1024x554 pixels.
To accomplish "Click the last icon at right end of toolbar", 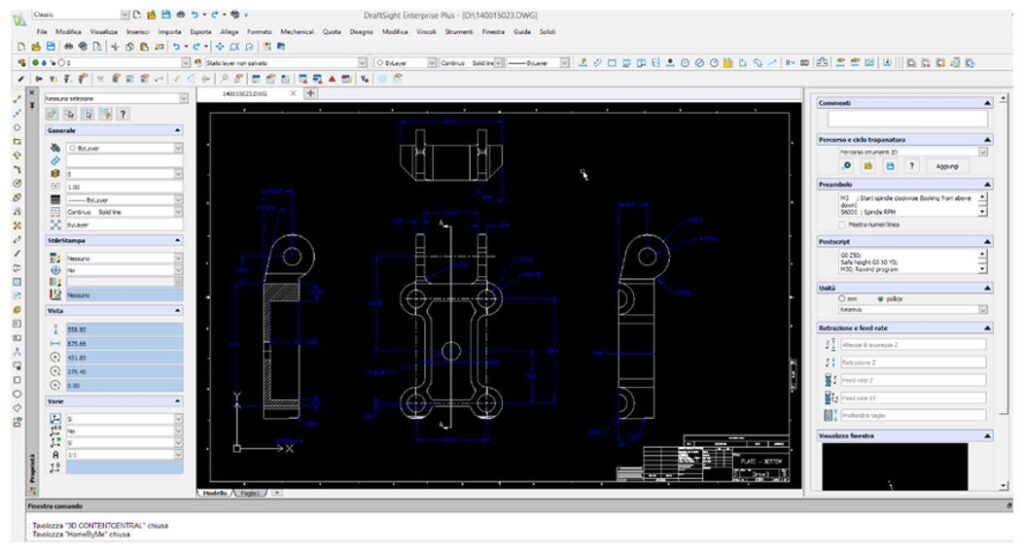I will coord(970,63).
